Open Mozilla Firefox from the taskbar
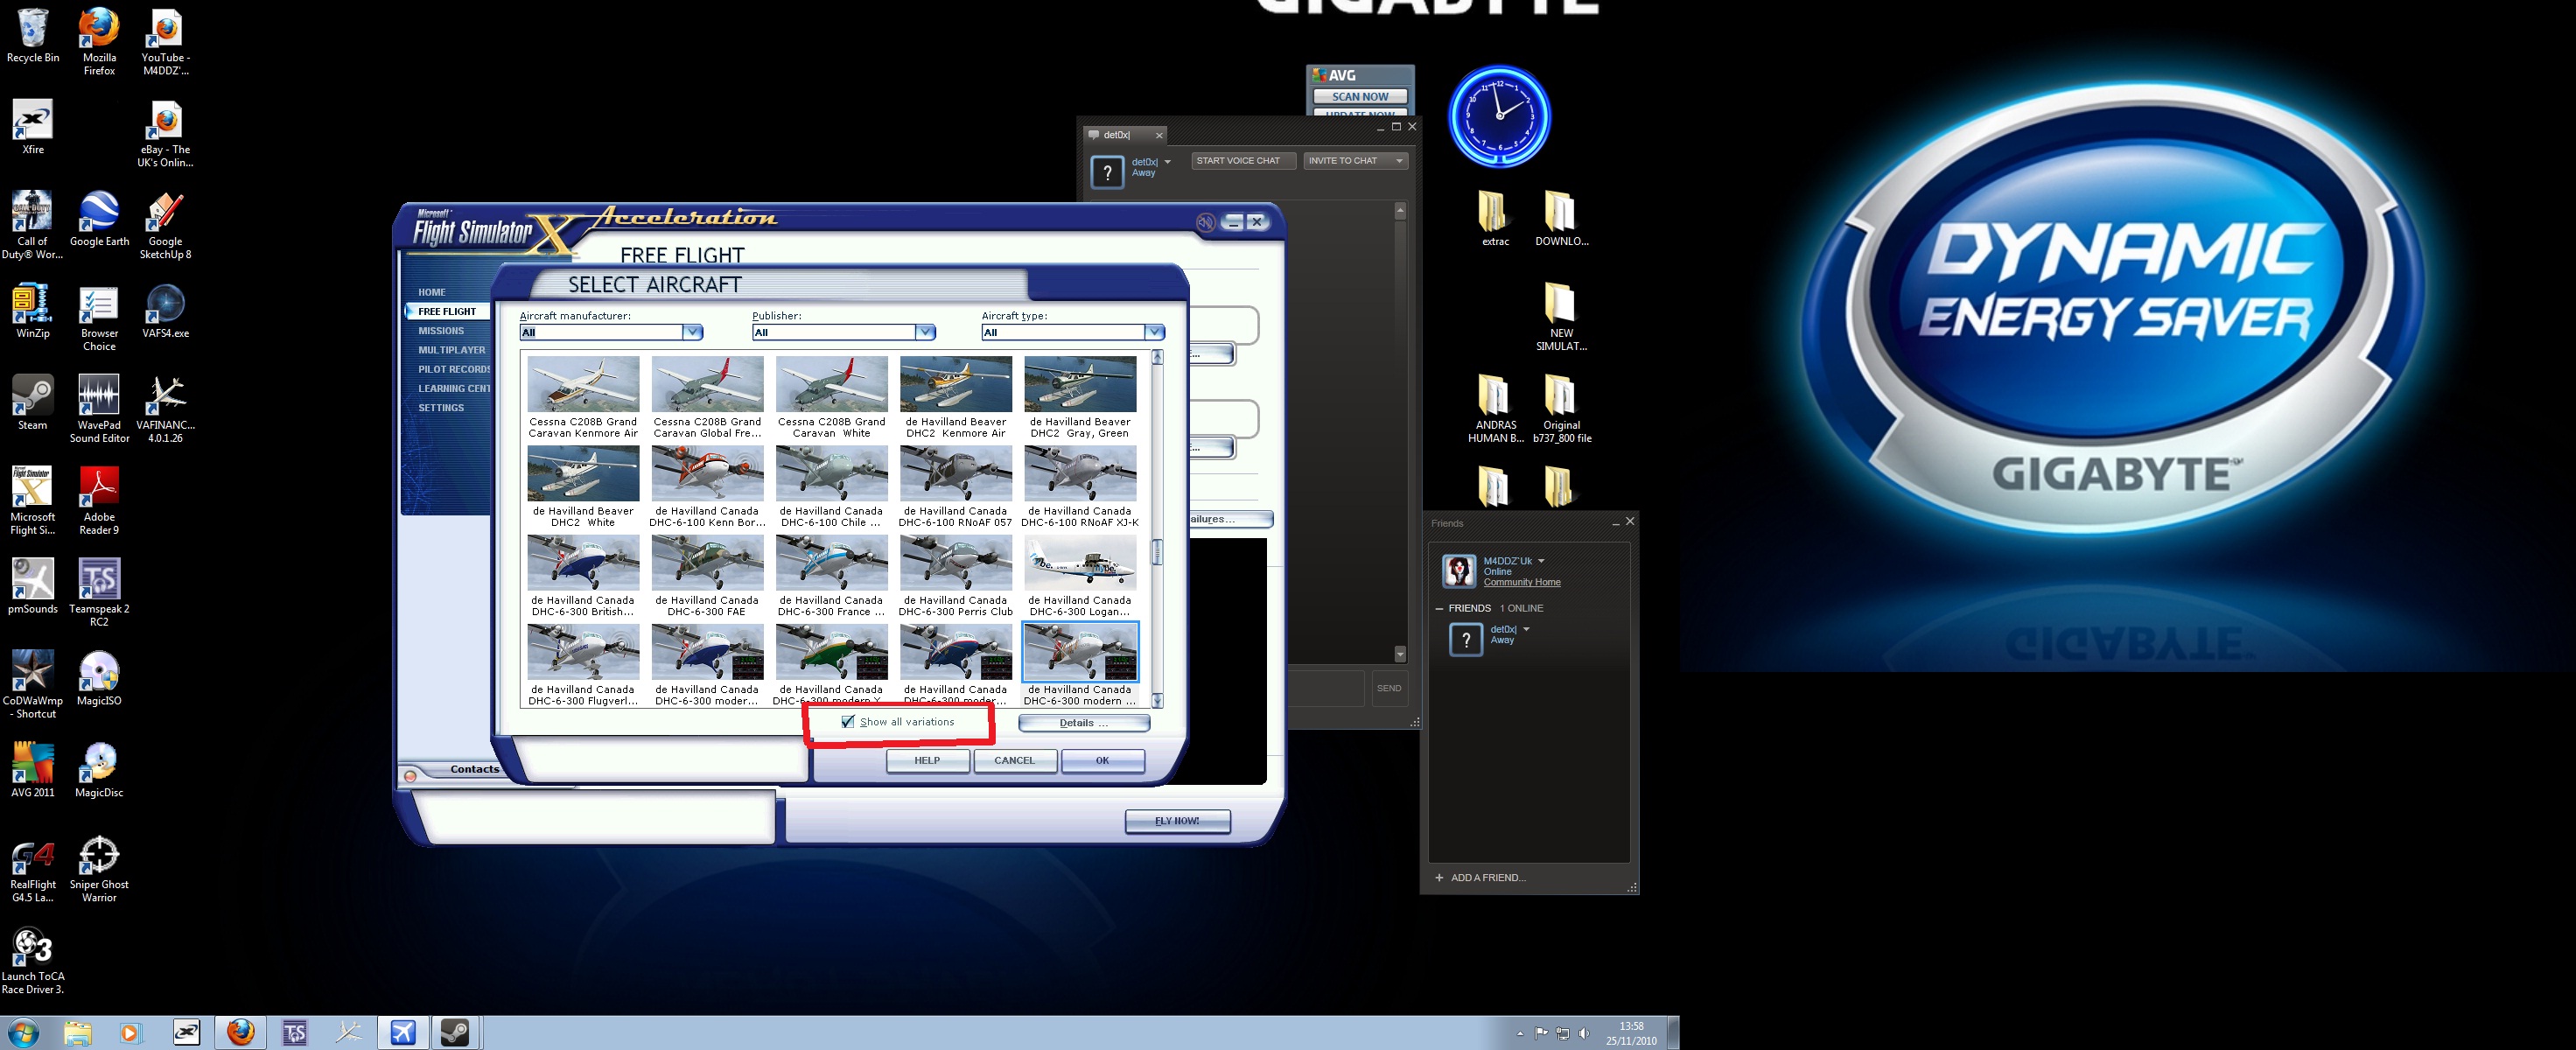The width and height of the screenshot is (2576, 1050). pos(240,1032)
